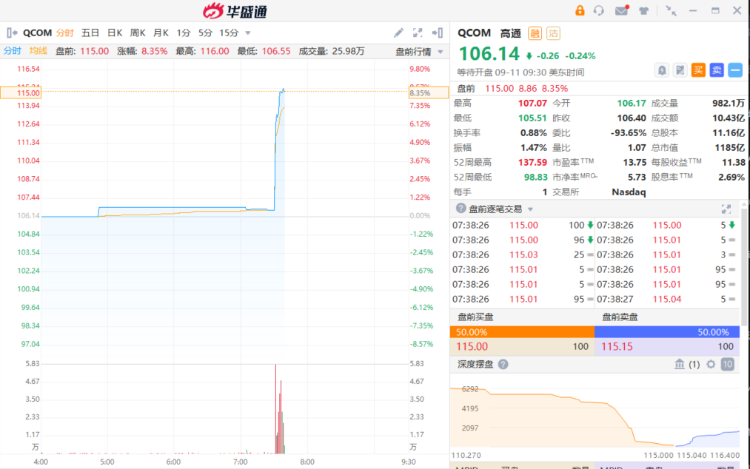
Task: Switch chart to 15分 fifteen-minute tab
Action: (x=229, y=33)
